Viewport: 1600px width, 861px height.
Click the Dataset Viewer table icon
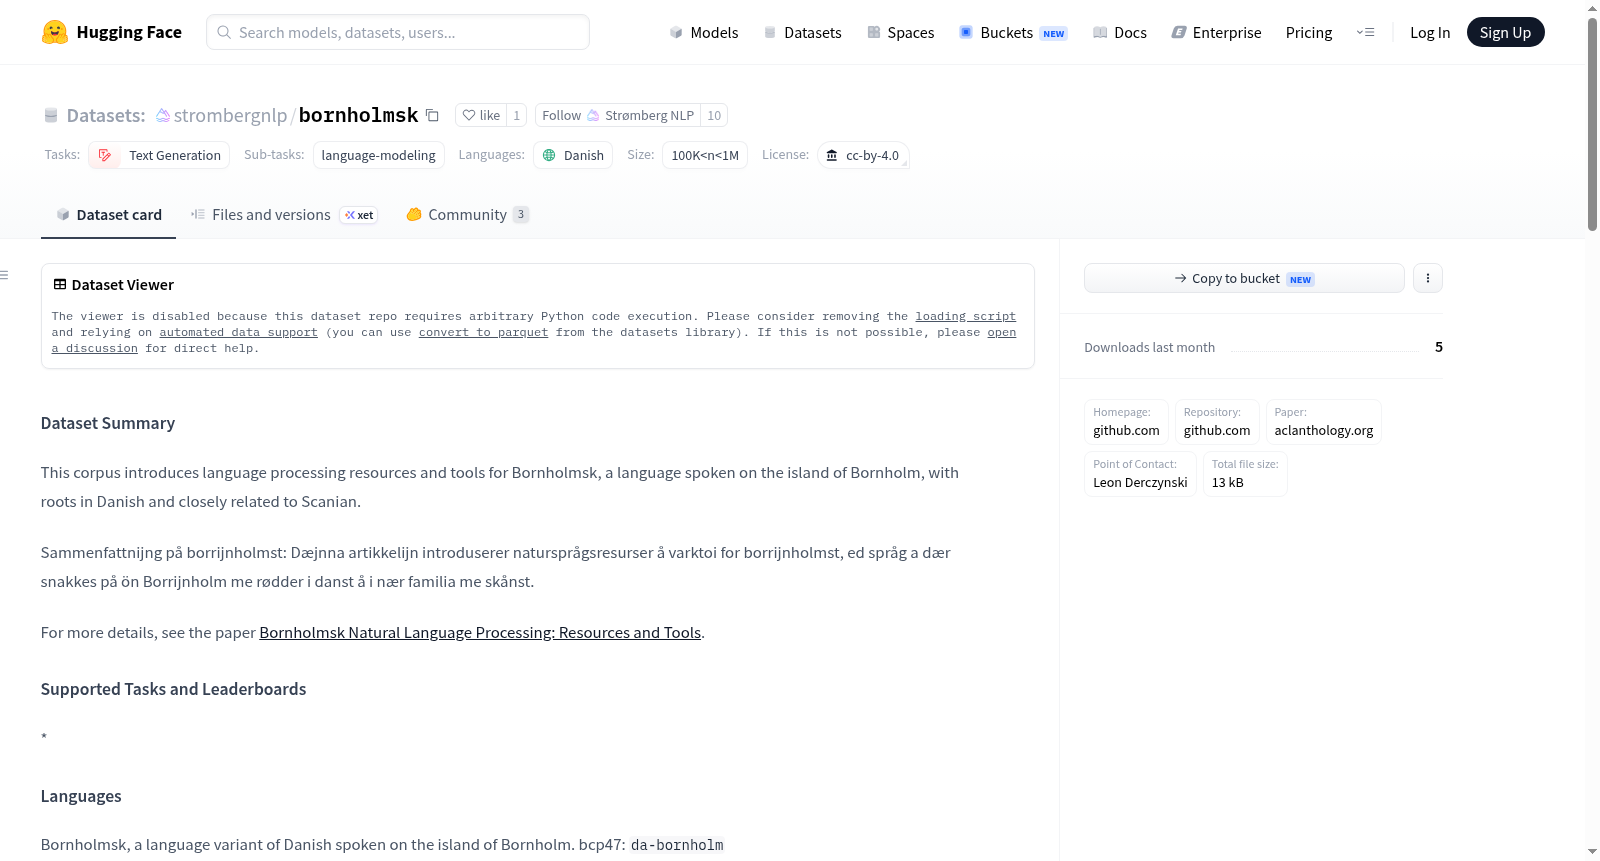[x=60, y=285]
